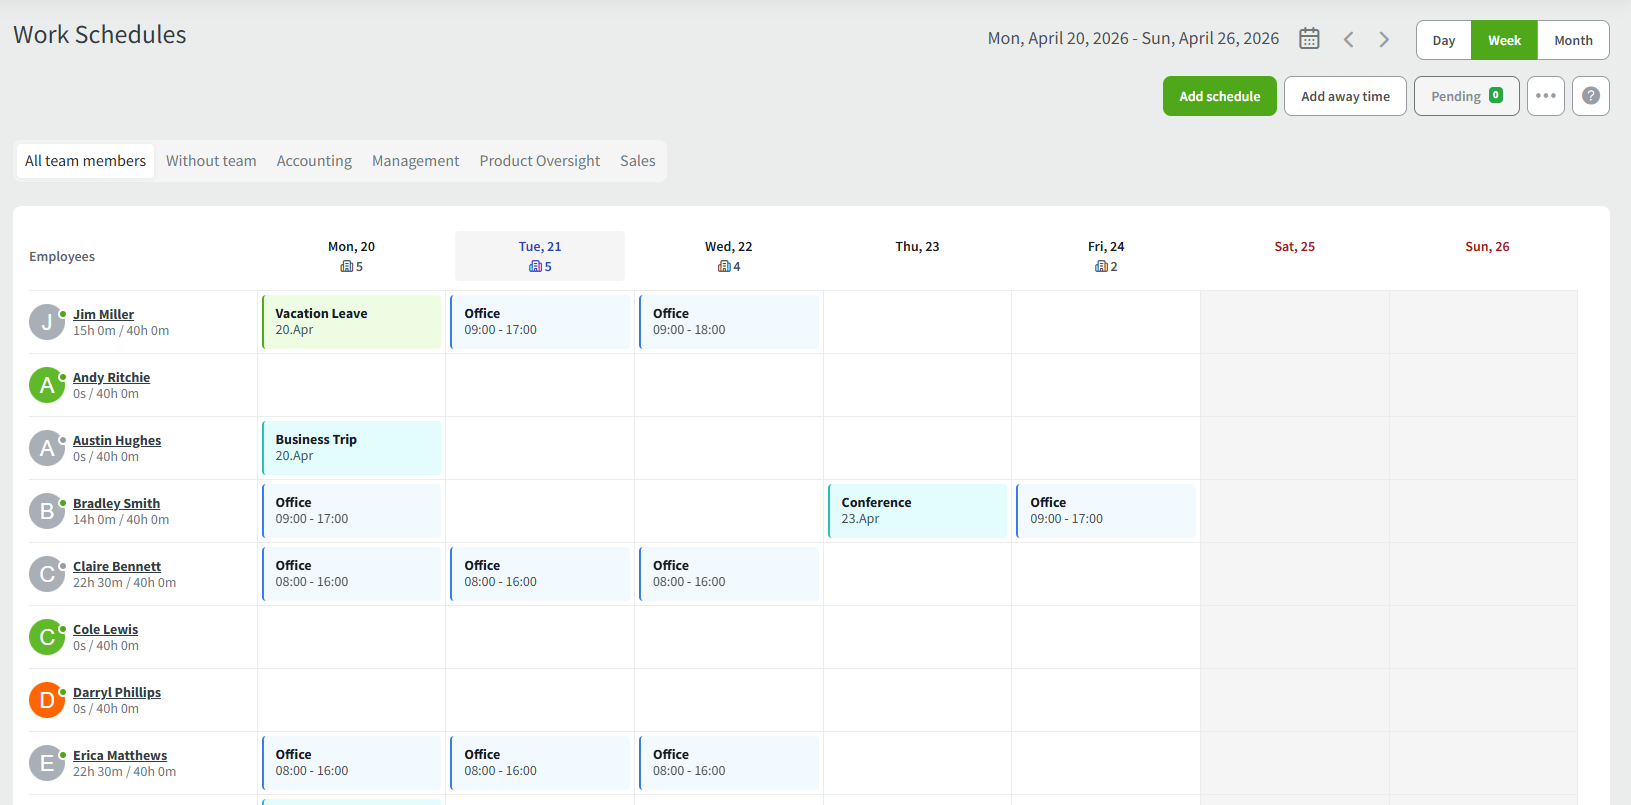Open the Pending requests button
Image resolution: width=1631 pixels, height=805 pixels.
(1466, 96)
